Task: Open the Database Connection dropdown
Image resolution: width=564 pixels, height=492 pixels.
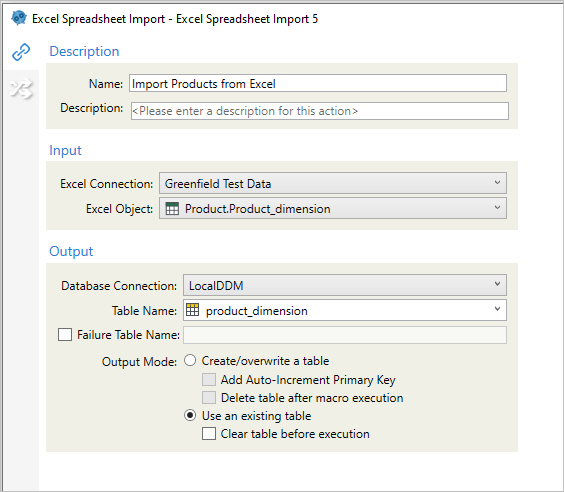Action: (345, 285)
